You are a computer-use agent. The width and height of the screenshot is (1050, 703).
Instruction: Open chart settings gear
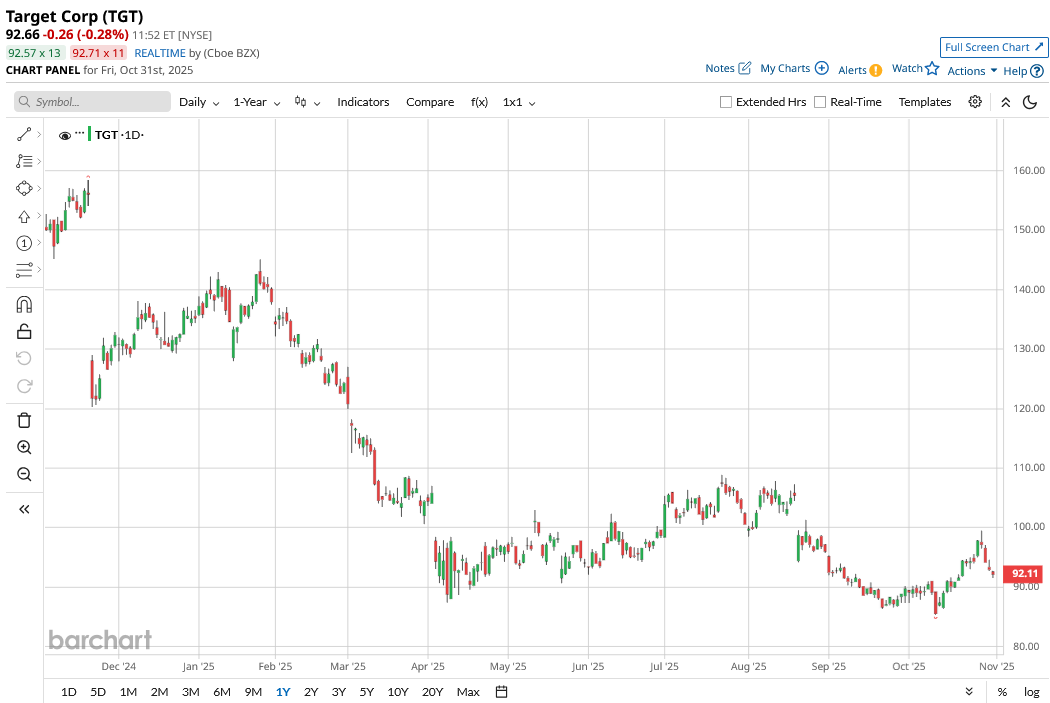pyautogui.click(x=975, y=102)
